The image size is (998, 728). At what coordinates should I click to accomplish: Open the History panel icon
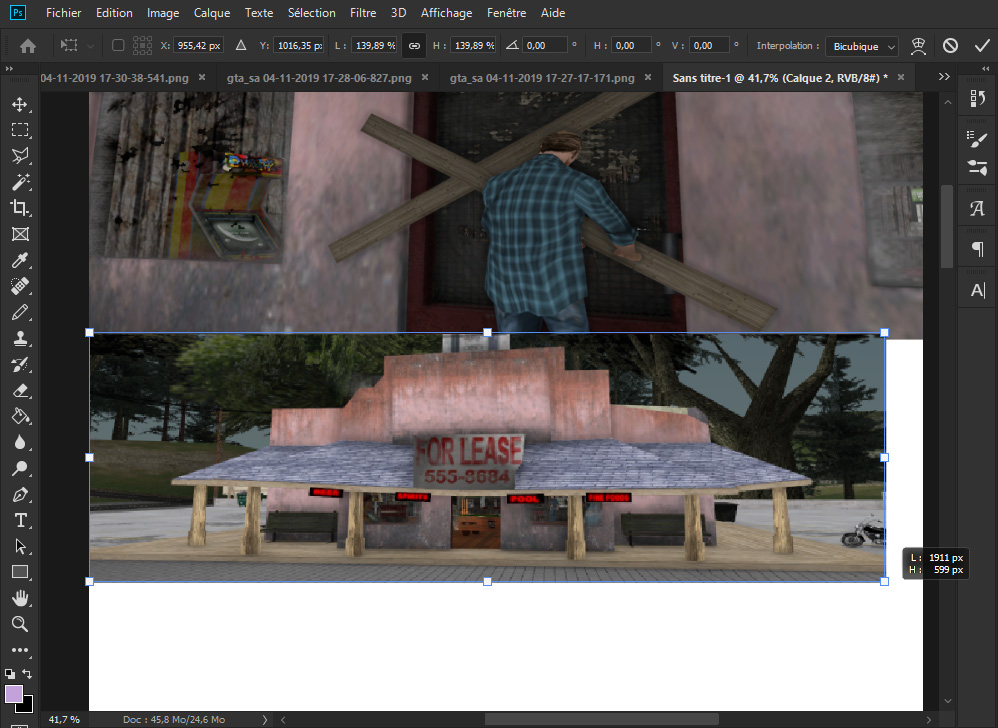(x=978, y=98)
